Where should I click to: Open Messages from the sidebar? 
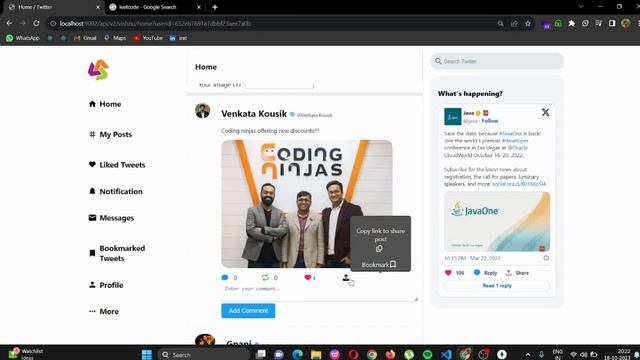point(111,218)
